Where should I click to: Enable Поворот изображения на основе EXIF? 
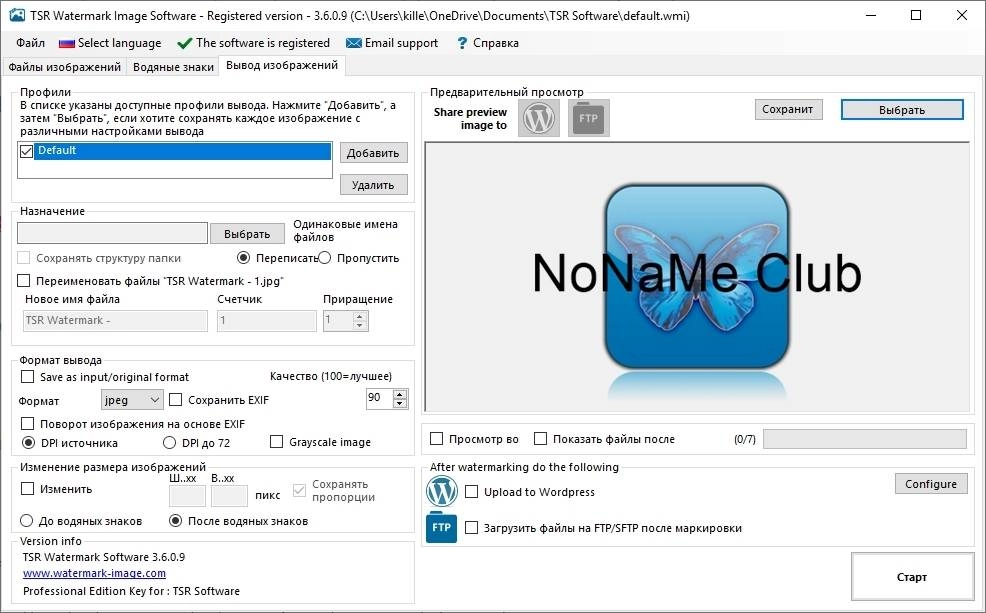[x=28, y=423]
